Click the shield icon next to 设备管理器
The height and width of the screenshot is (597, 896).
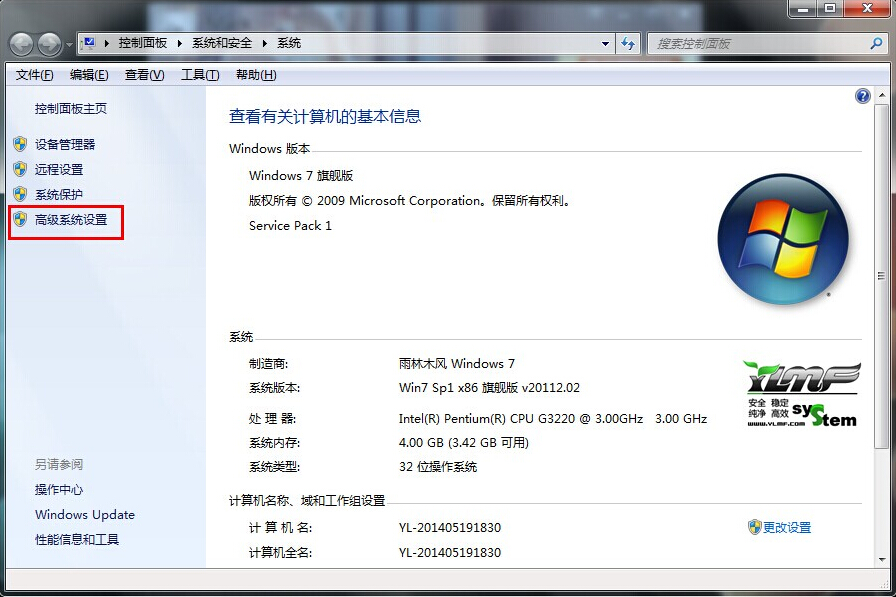tap(20, 144)
